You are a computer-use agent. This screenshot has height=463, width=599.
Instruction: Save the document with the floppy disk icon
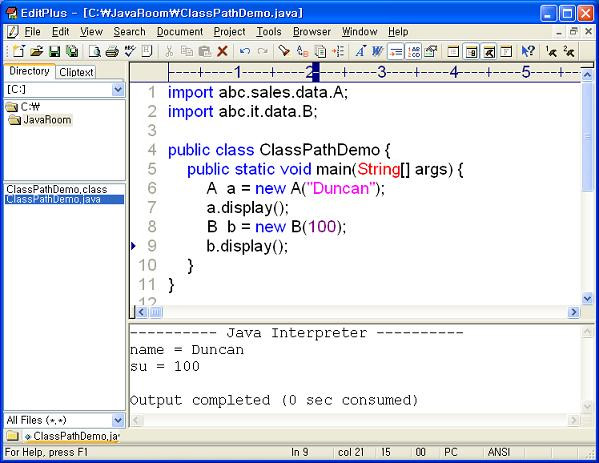click(x=55, y=51)
